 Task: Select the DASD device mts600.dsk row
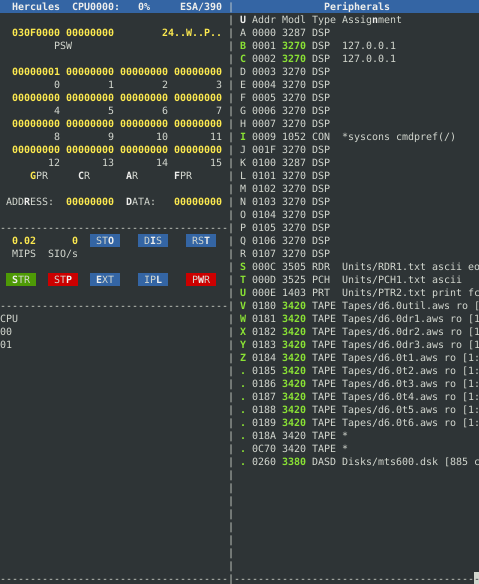(x=359, y=462)
